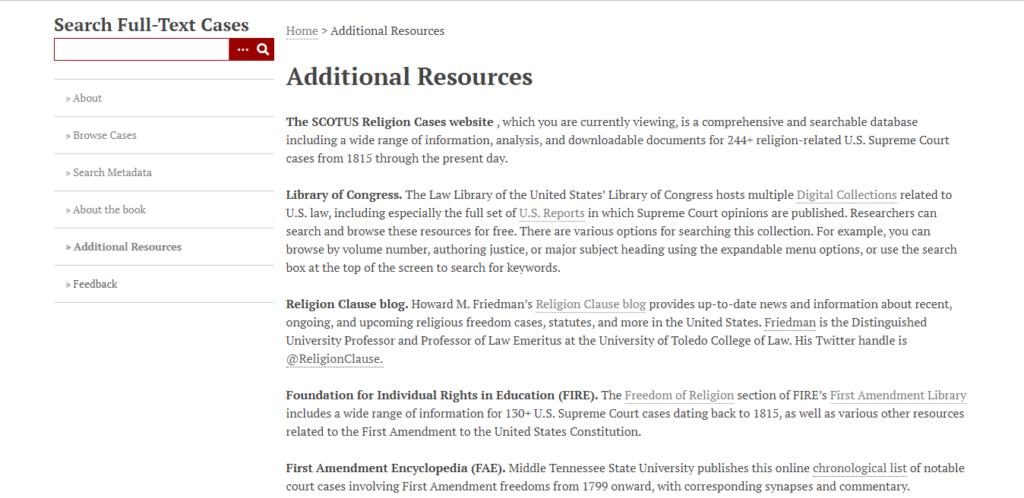The image size is (1024, 498).
Task: Click the magnifier search icon
Action: (x=263, y=49)
